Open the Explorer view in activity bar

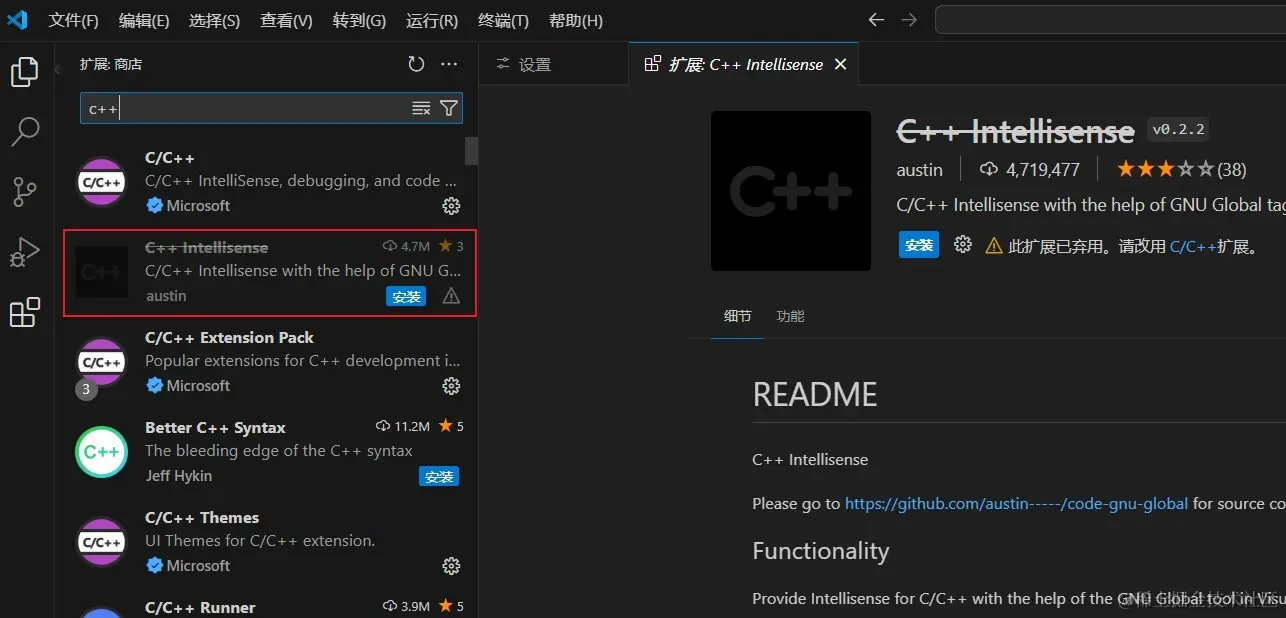click(24, 72)
